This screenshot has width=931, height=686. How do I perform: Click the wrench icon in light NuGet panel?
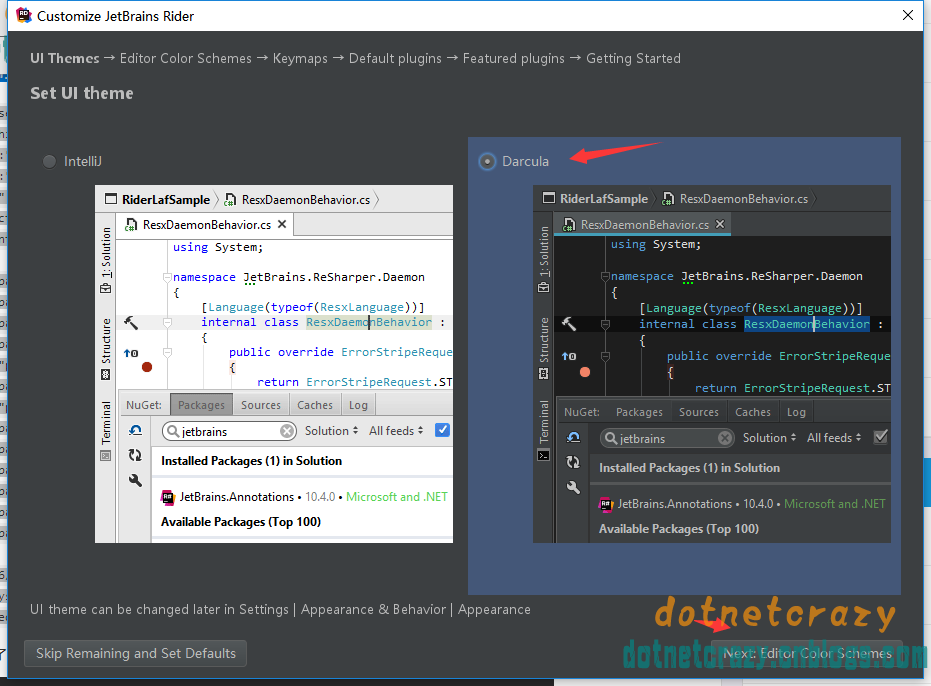click(135, 480)
